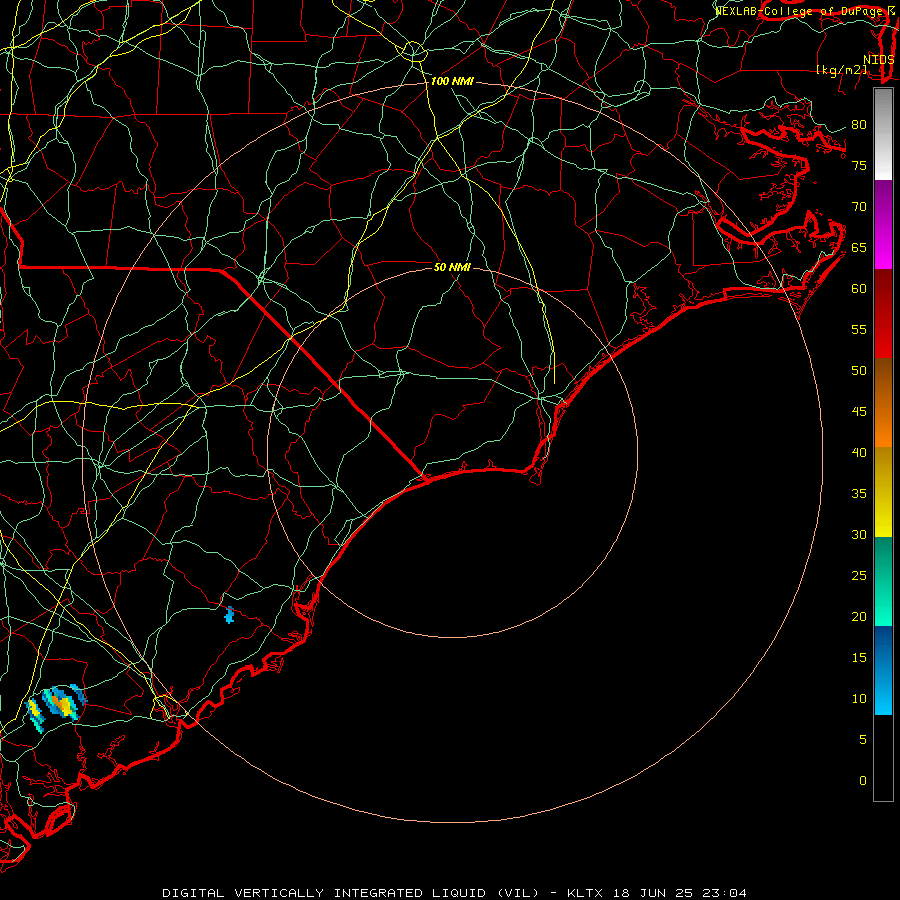Screen dimensions: 900x900
Task: Click the [kg/m2] units label
Action: point(842,70)
